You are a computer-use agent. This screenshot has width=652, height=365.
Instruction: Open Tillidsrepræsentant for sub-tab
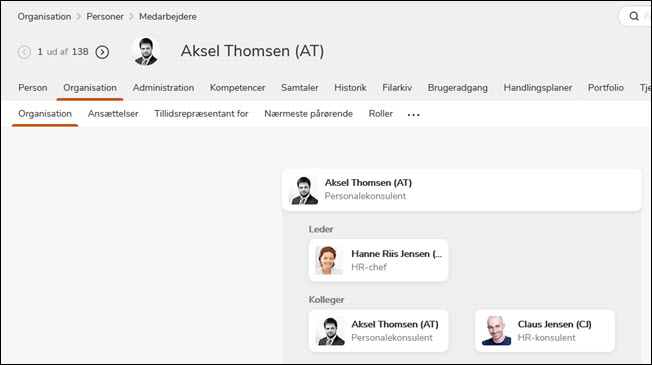pyautogui.click(x=201, y=113)
